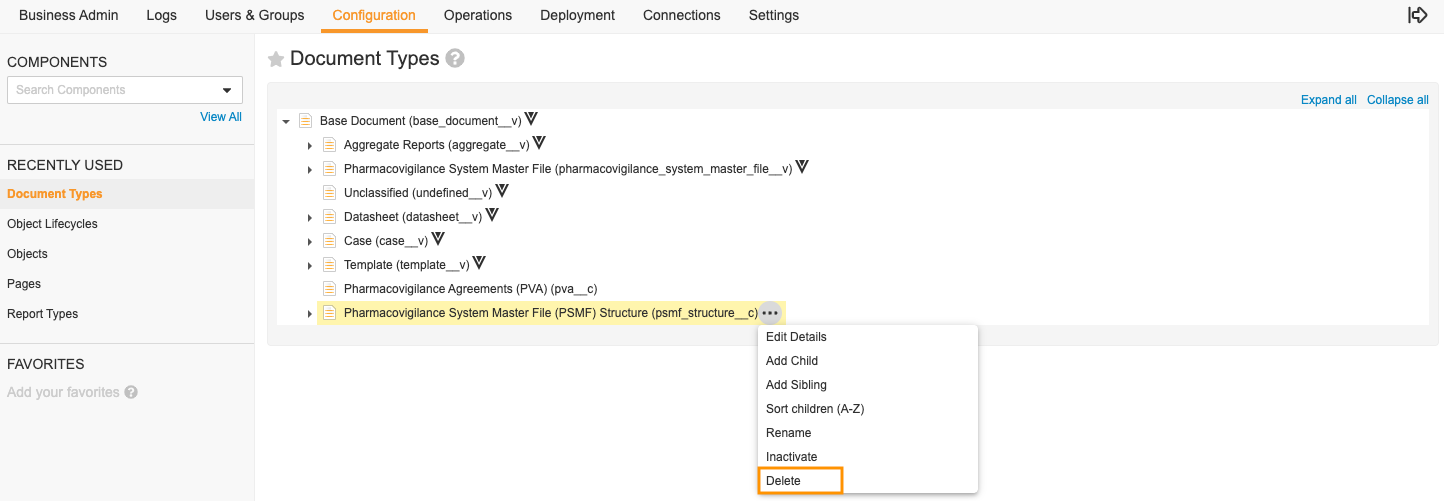Screen dimensions: 1444x501
Task: Click the Veeva V badge beside Base Document
Action: click(531, 119)
